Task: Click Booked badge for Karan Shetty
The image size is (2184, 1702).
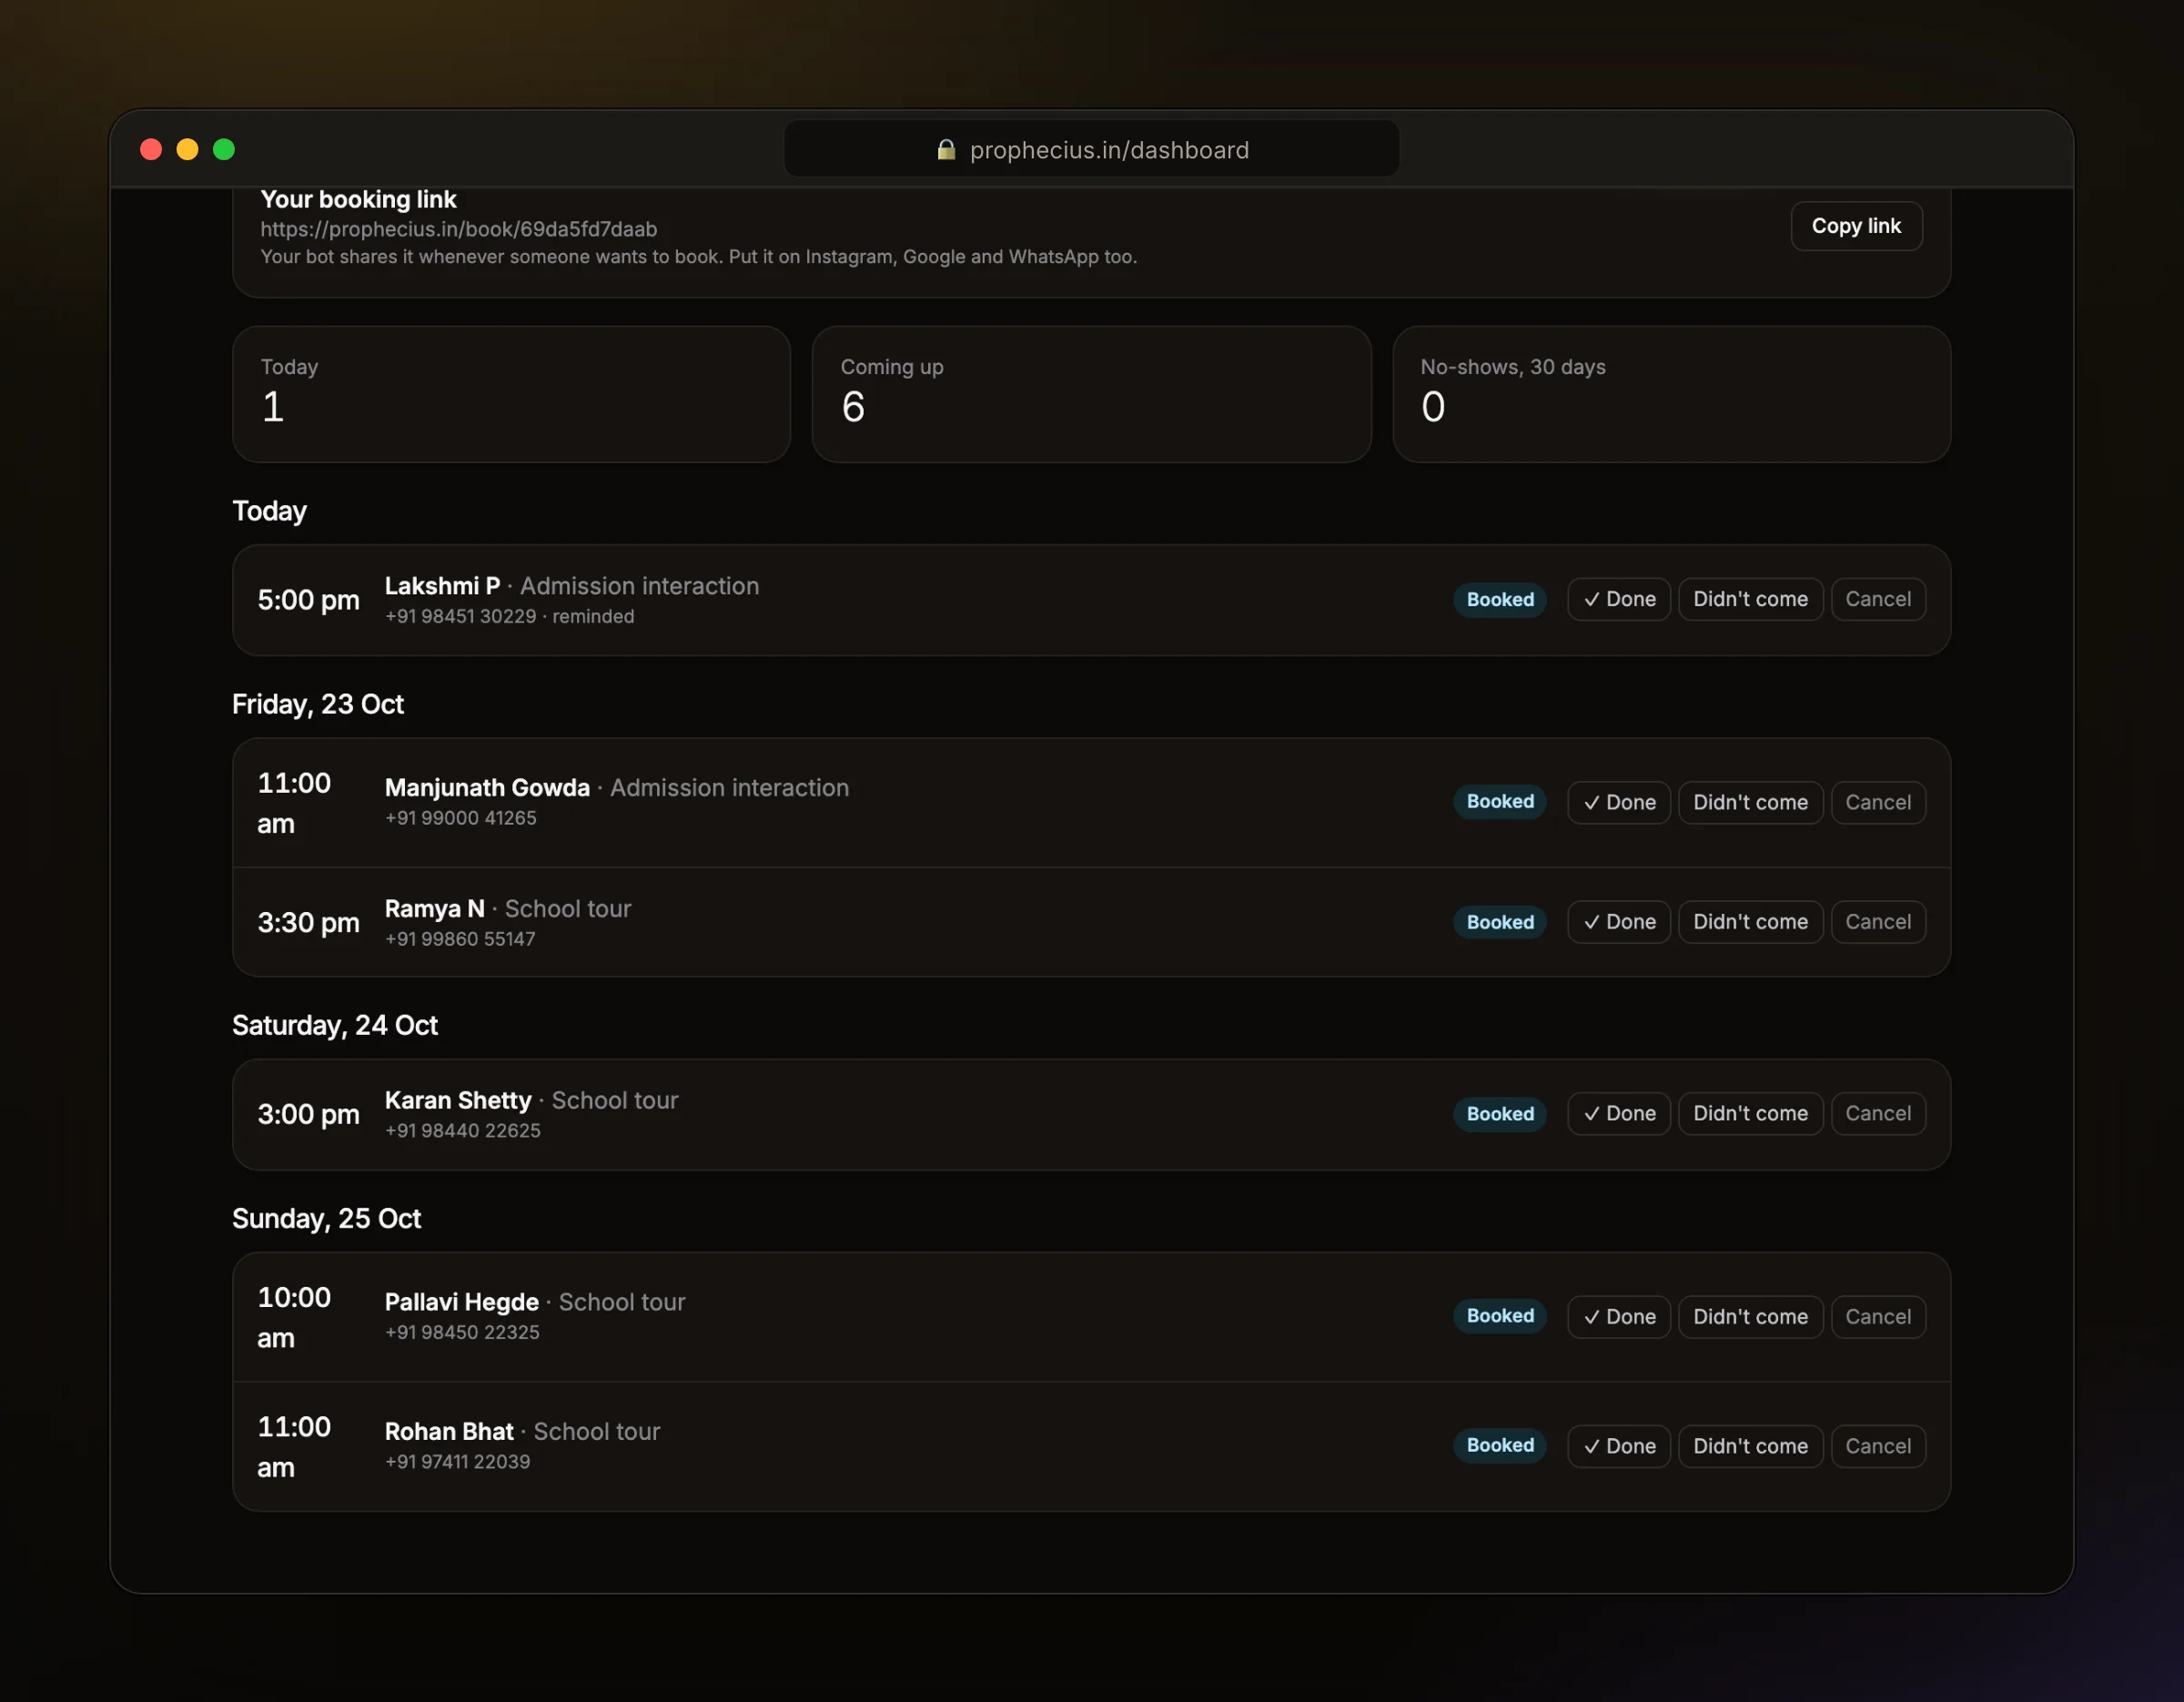Action: (1500, 1114)
